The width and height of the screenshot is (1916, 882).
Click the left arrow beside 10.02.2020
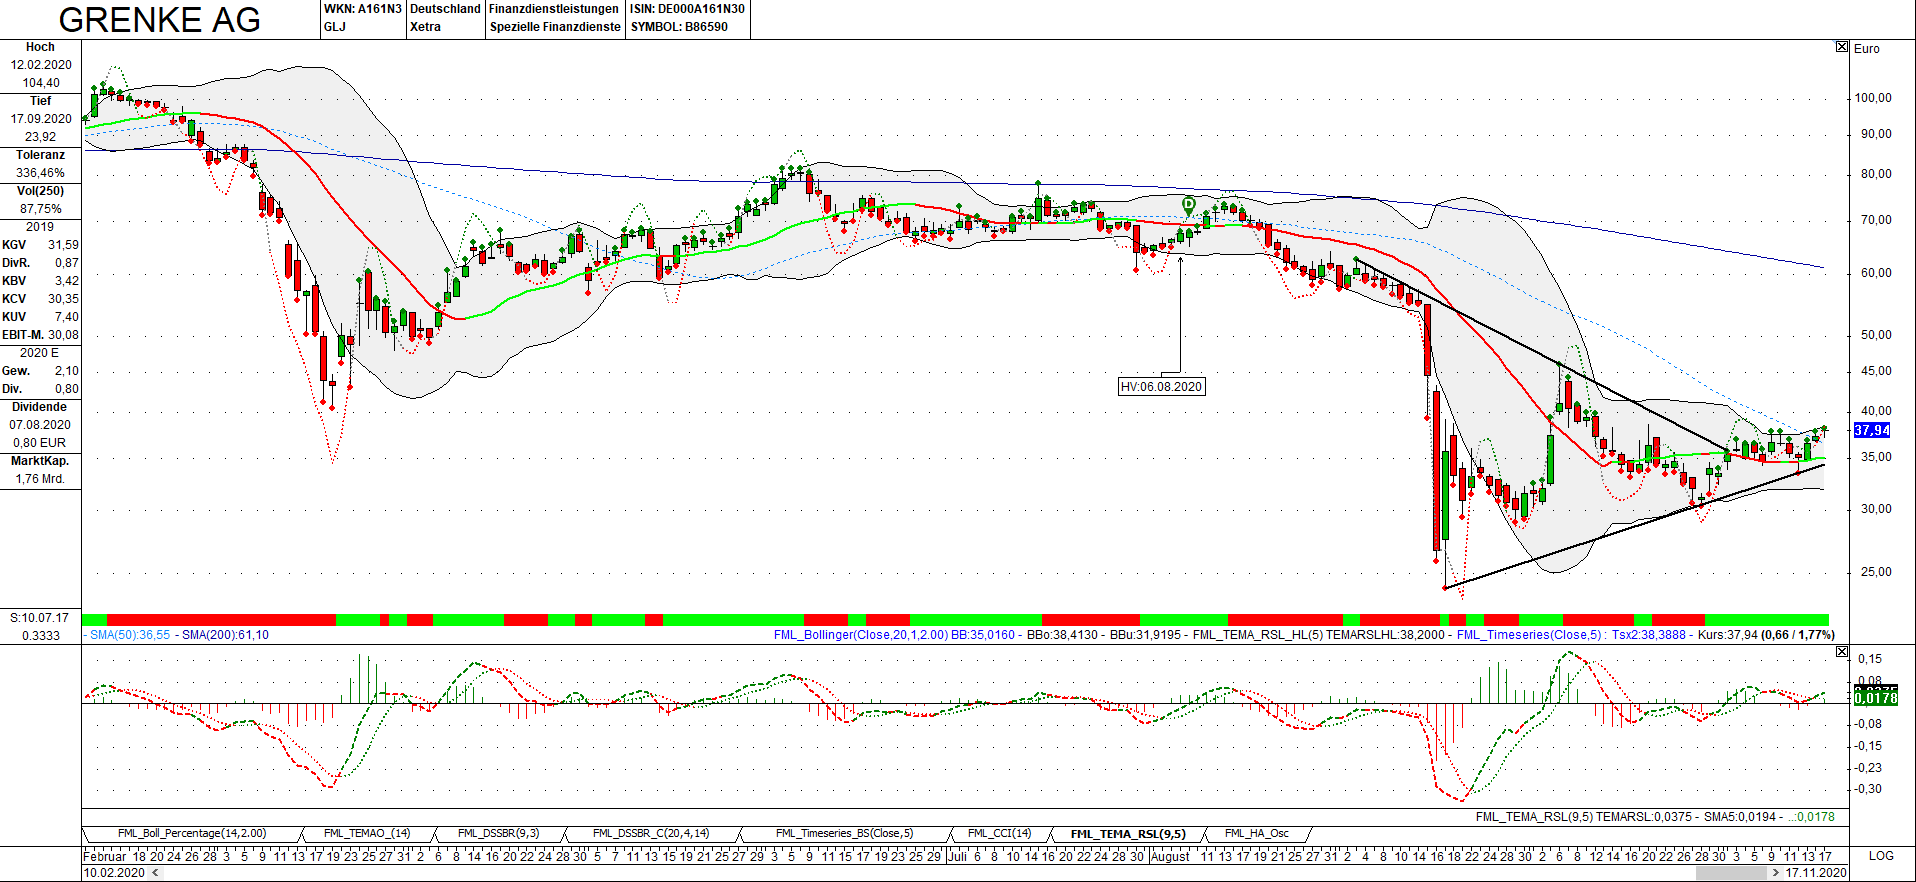click(153, 873)
